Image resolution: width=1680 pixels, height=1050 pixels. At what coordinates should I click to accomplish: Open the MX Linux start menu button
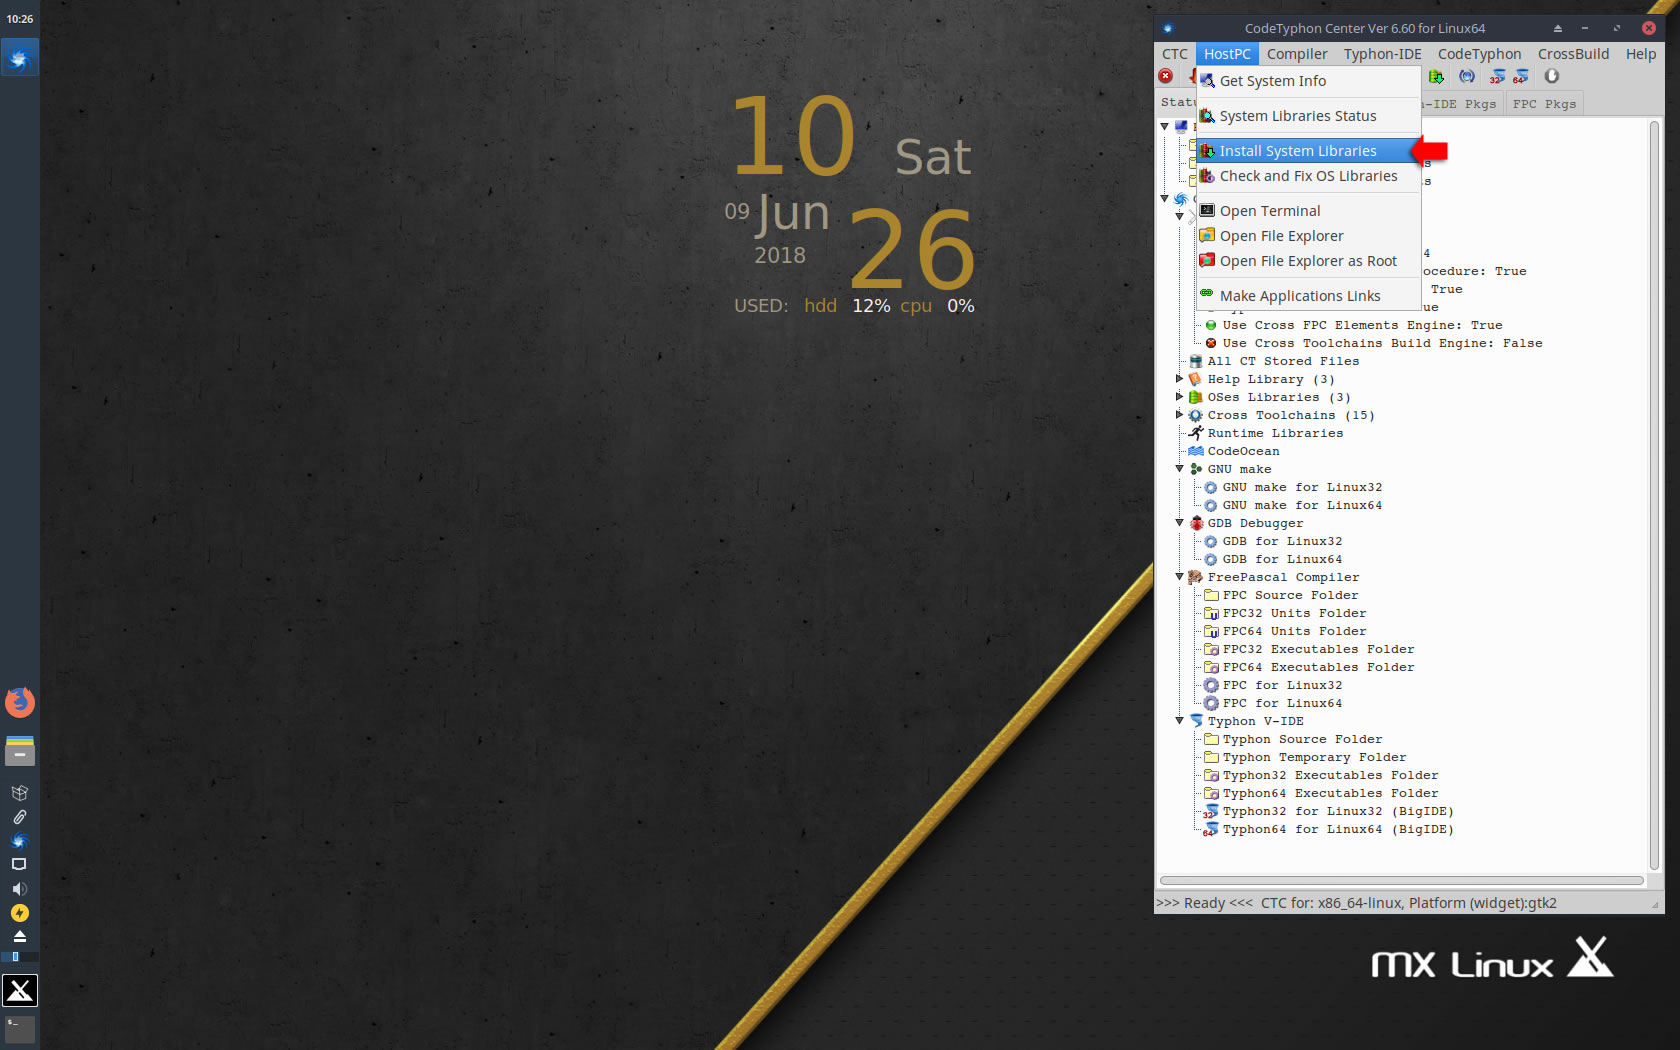(x=19, y=990)
